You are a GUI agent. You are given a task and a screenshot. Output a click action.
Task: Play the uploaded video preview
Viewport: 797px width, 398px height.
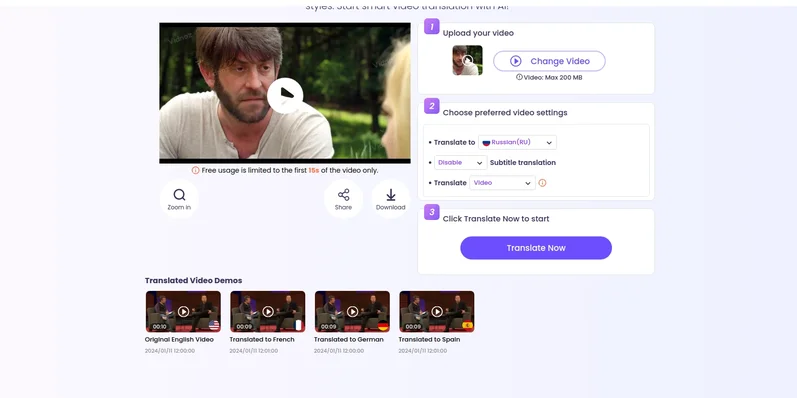(285, 95)
